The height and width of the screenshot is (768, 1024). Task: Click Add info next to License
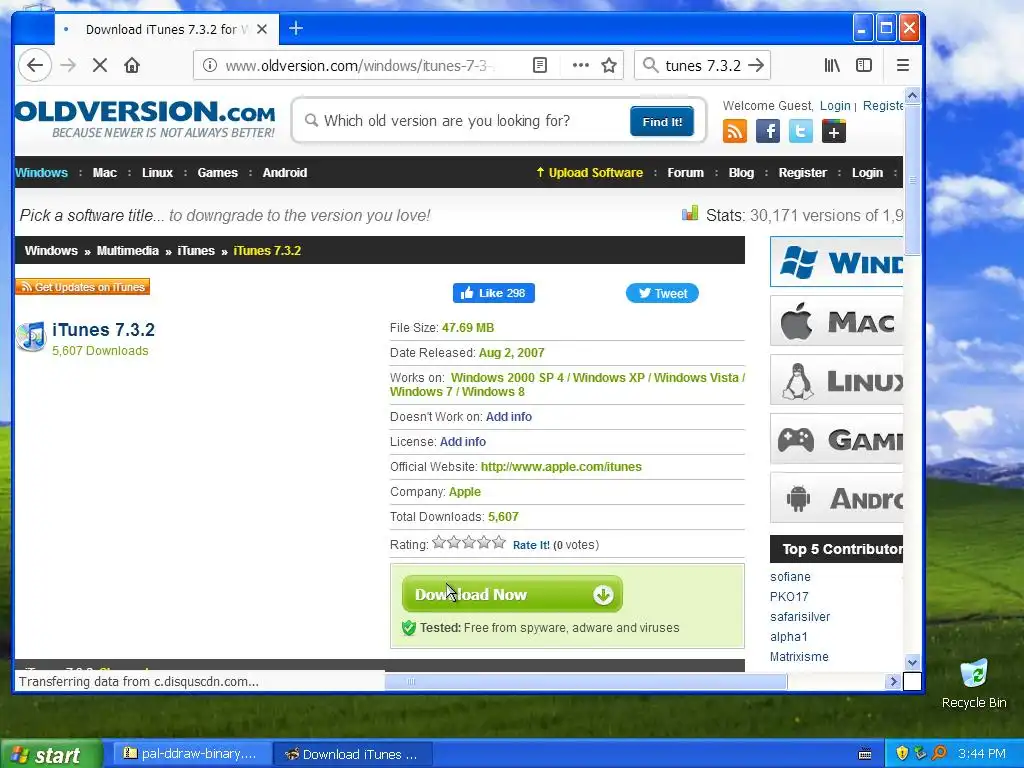(463, 442)
